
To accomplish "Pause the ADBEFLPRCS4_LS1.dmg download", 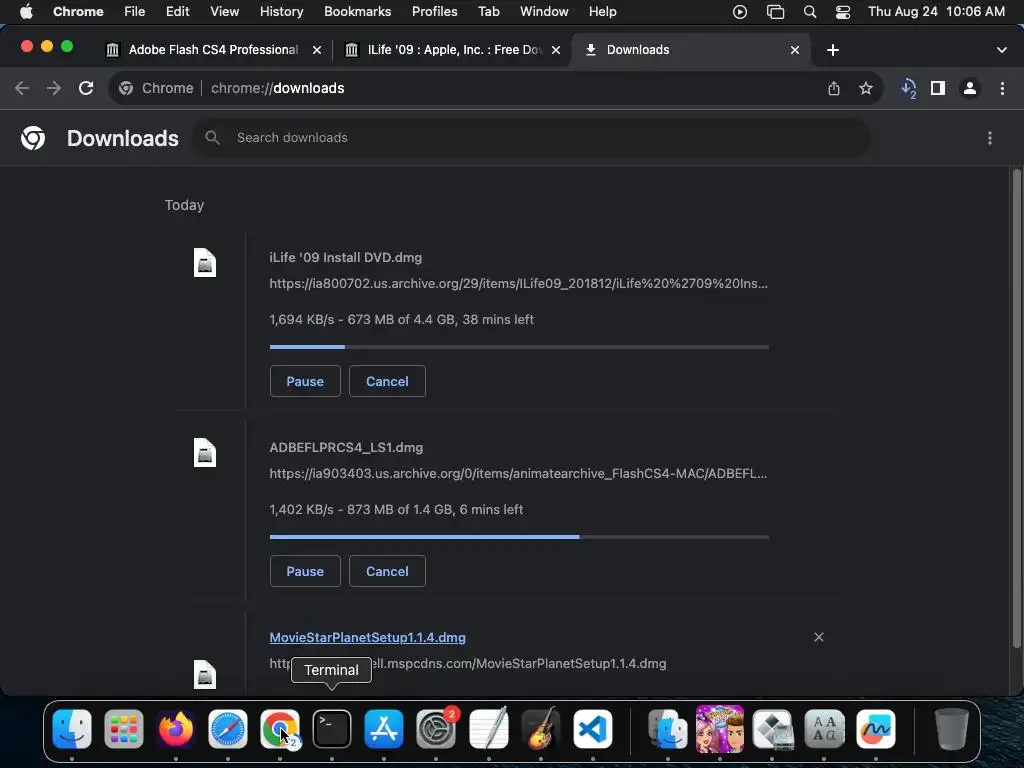I will 305,571.
